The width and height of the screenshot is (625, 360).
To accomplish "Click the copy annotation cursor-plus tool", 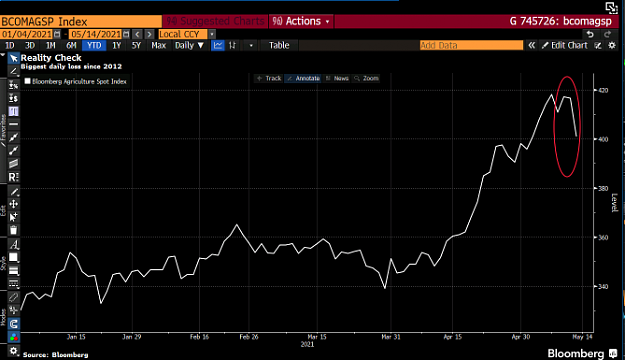I will coord(14,217).
